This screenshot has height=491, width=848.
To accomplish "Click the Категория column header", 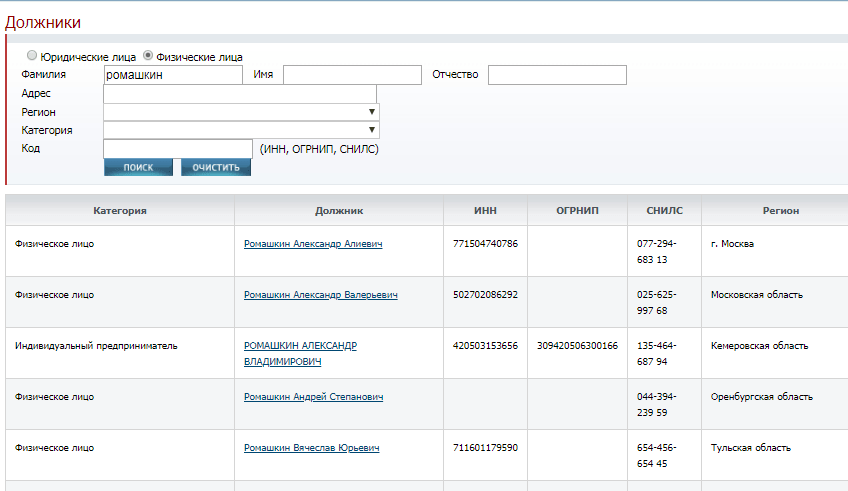I will point(120,211).
